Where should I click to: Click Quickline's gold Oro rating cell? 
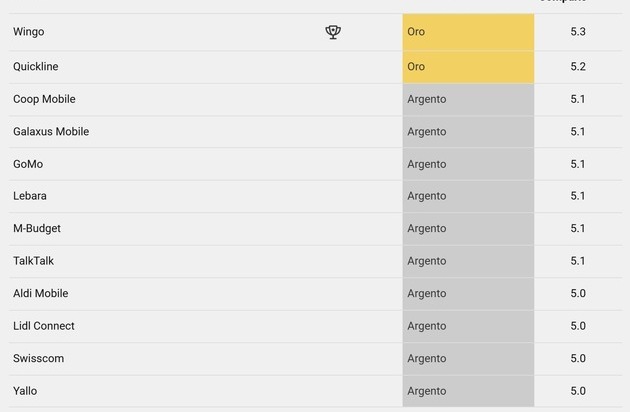[x=468, y=67]
